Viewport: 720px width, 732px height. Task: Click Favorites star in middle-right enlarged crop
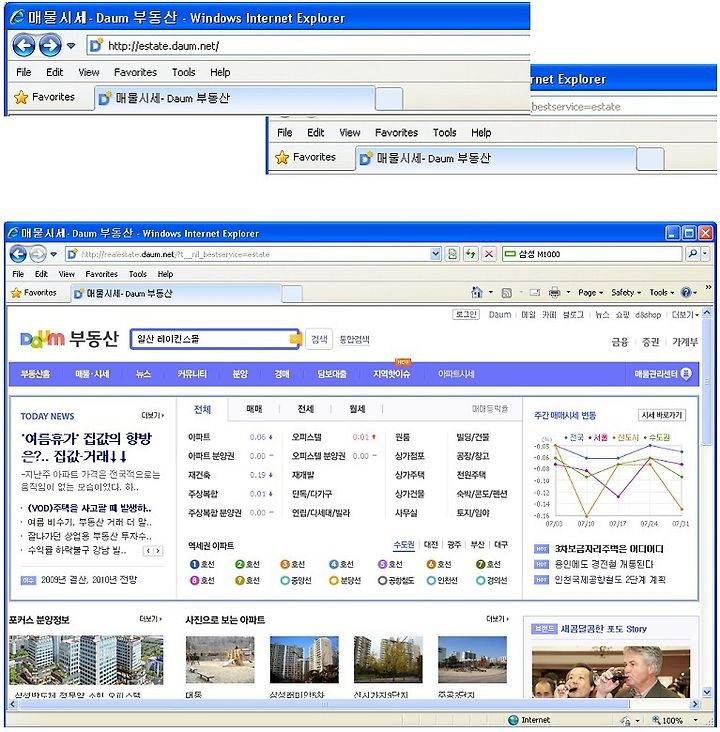pyautogui.click(x=282, y=157)
